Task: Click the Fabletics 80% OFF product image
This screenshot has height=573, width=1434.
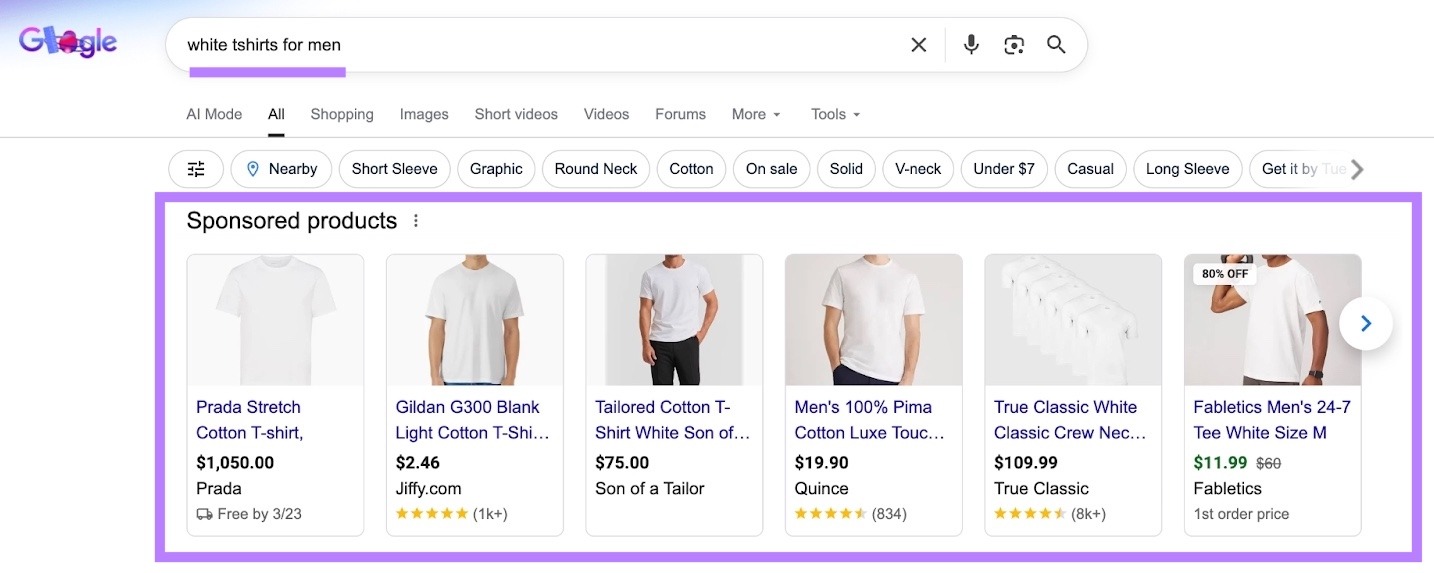Action: pyautogui.click(x=1272, y=320)
